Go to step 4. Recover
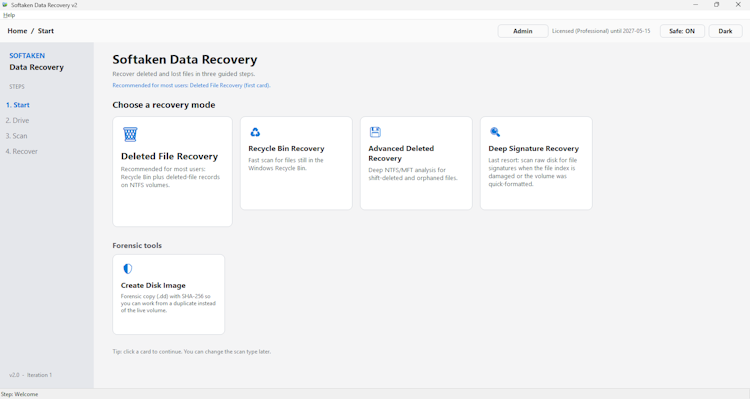Screen dimensions: 750x399 point(22,151)
